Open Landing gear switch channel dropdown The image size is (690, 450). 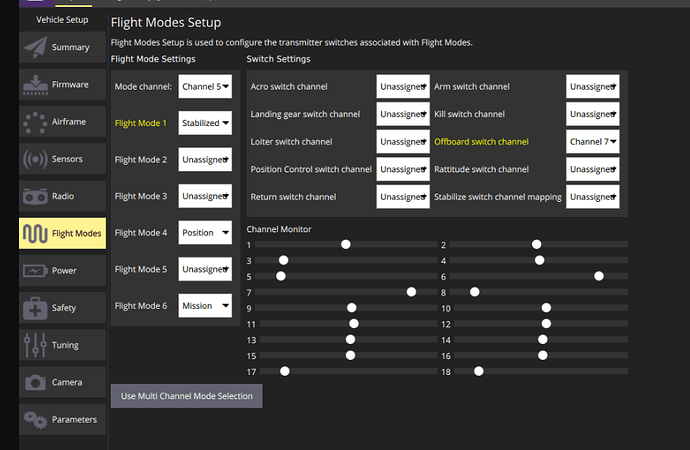coord(403,114)
